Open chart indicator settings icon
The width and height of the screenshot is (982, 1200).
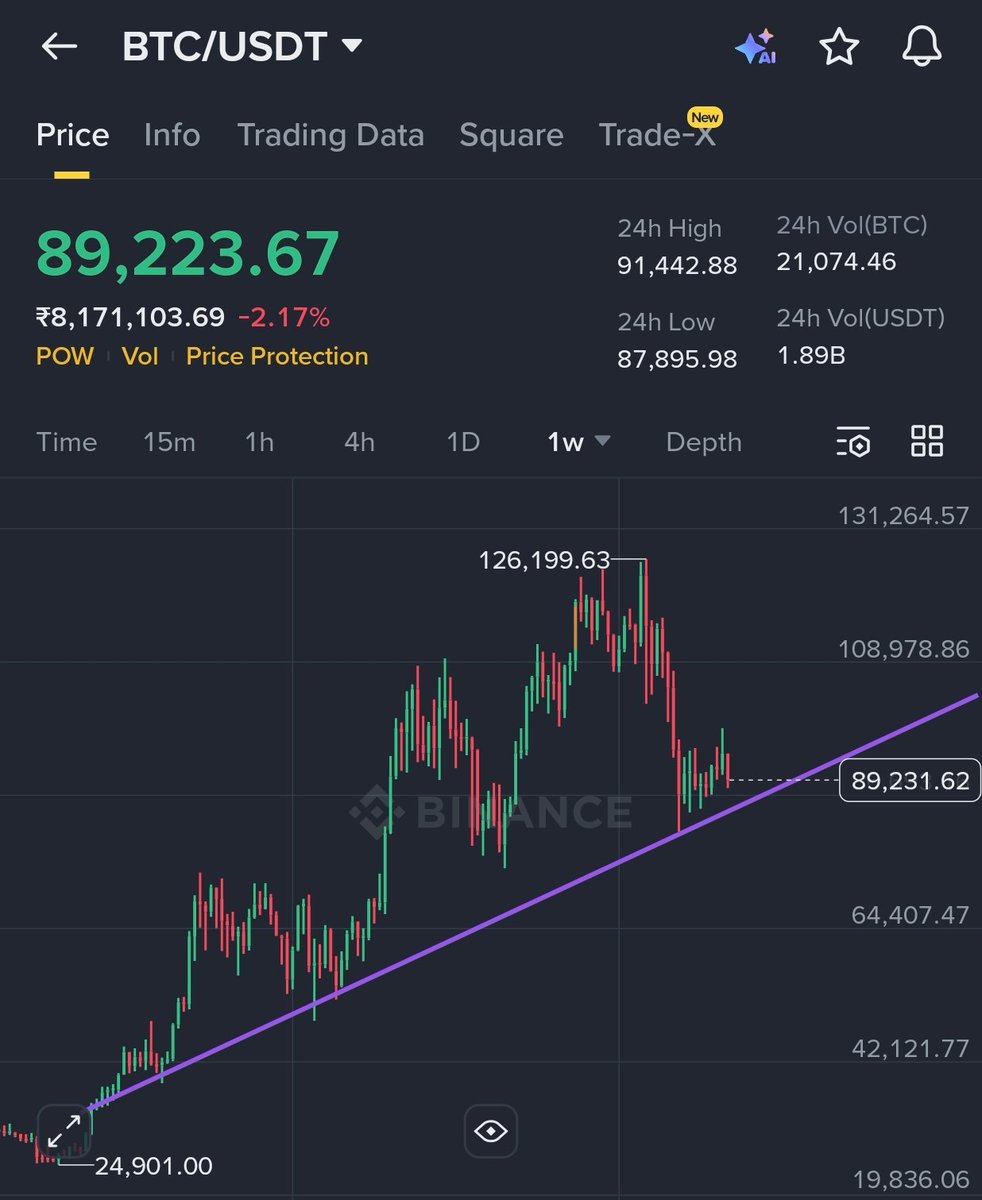[853, 441]
